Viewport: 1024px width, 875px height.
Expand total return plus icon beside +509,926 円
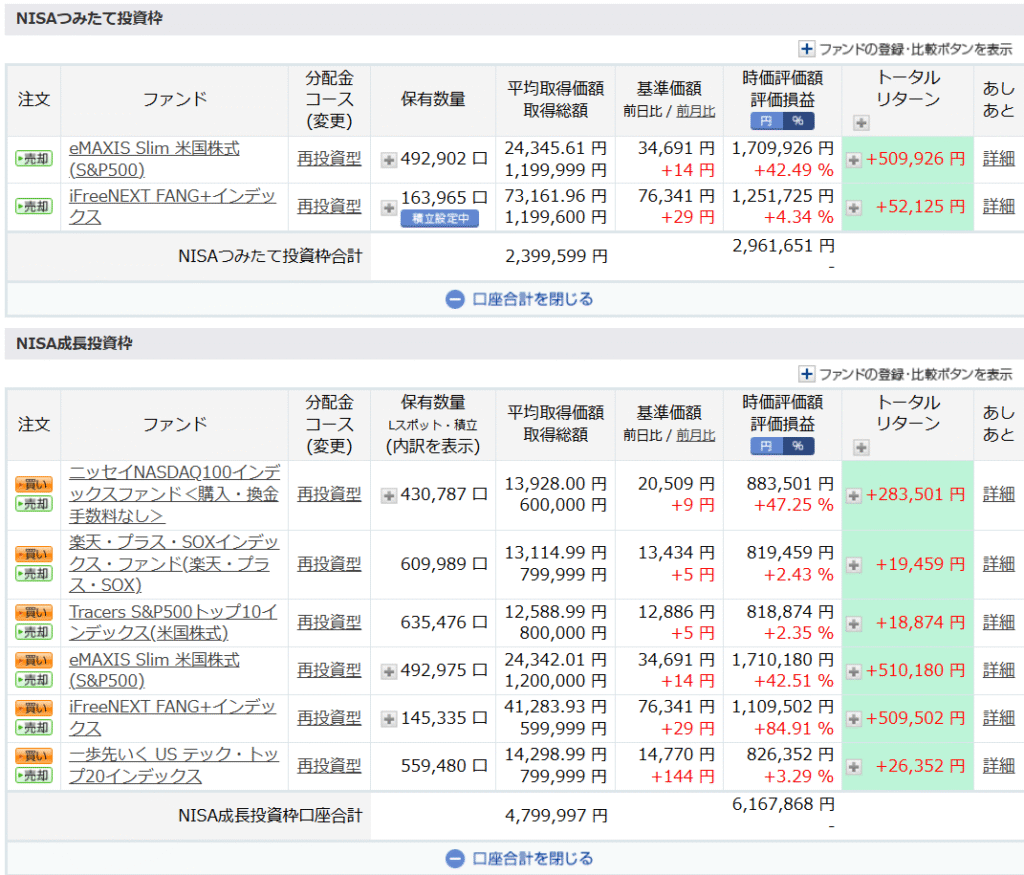pos(854,160)
